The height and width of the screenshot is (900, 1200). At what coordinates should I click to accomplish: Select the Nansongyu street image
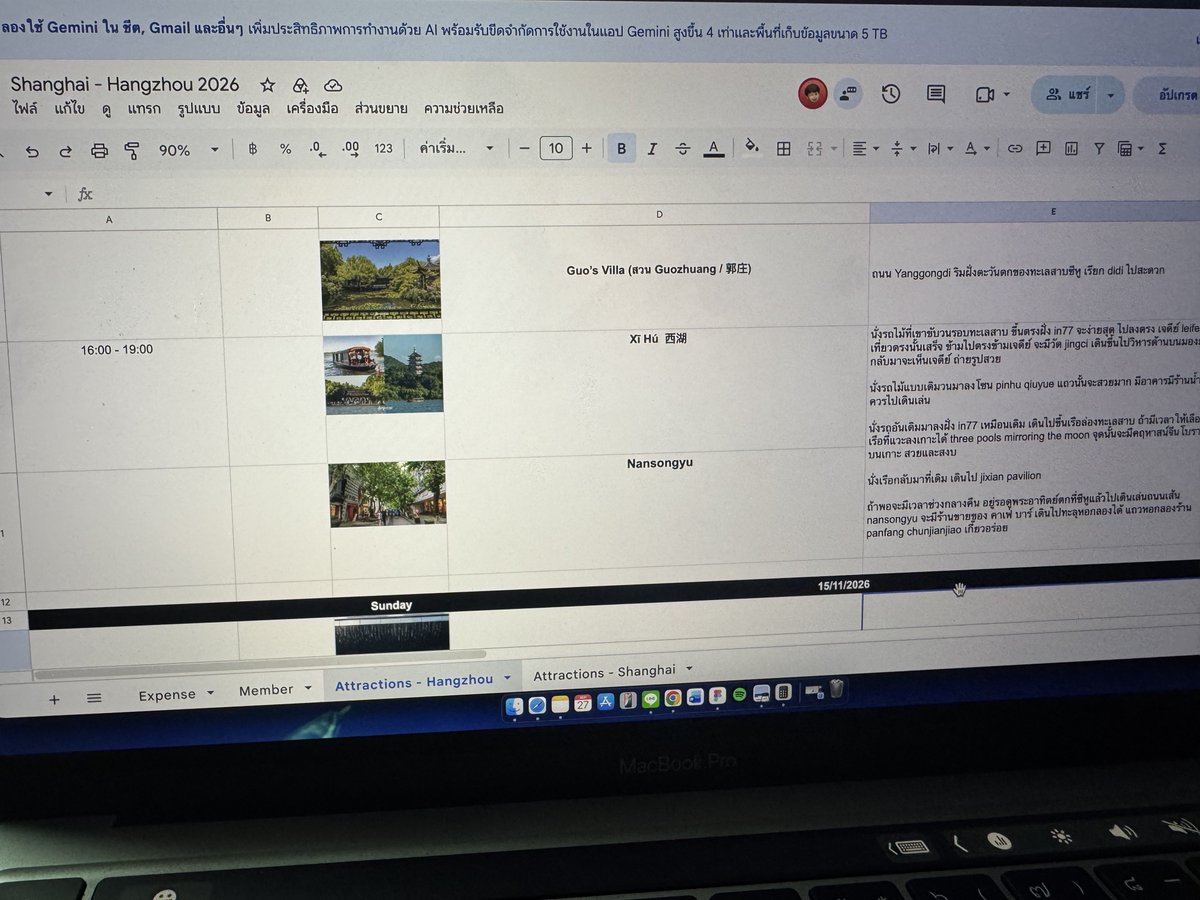388,494
